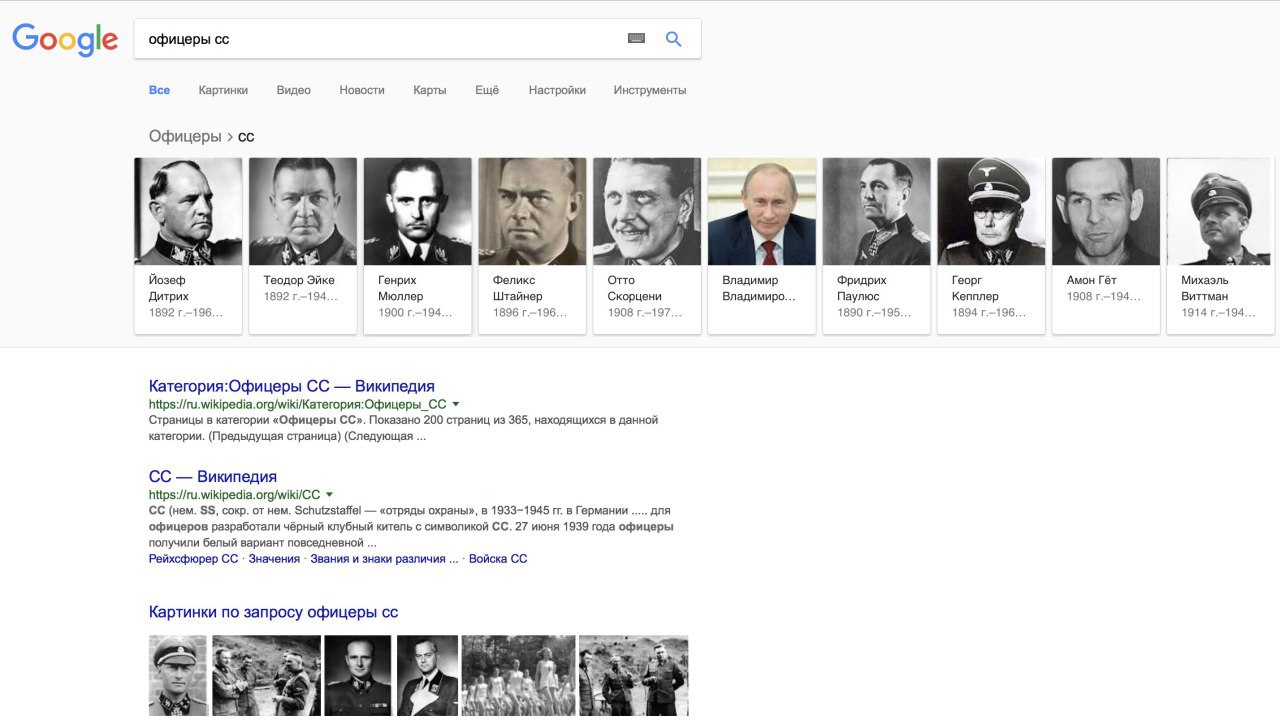Open the on-screen keyboard icon in search box
Viewport: 1280px width, 720px height.
[x=636, y=39]
